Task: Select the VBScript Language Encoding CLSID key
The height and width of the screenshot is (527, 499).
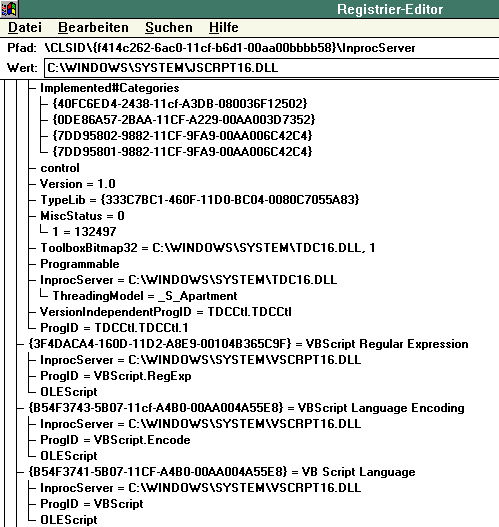Action: (246, 408)
